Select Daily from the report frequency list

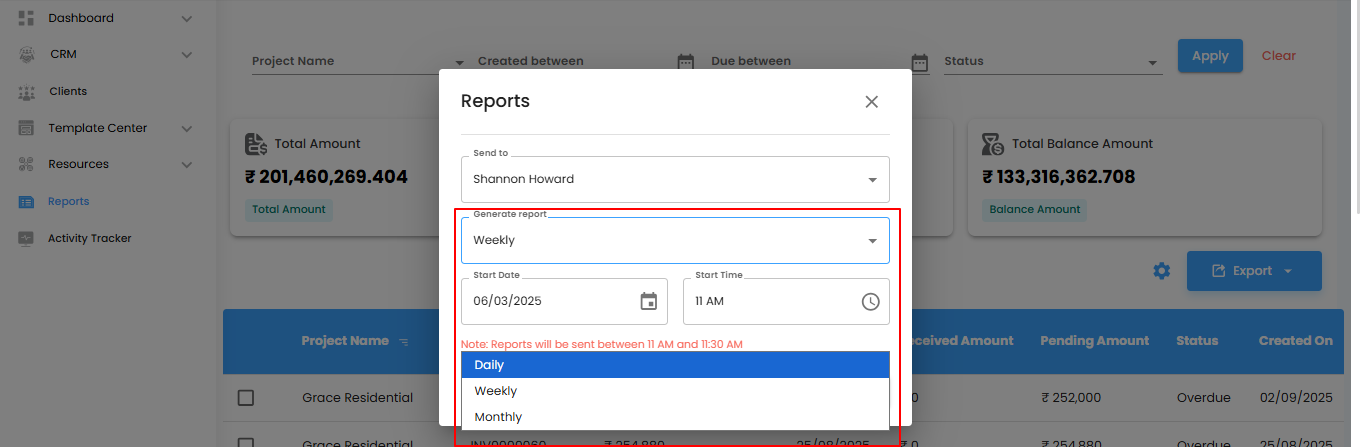pyautogui.click(x=675, y=365)
